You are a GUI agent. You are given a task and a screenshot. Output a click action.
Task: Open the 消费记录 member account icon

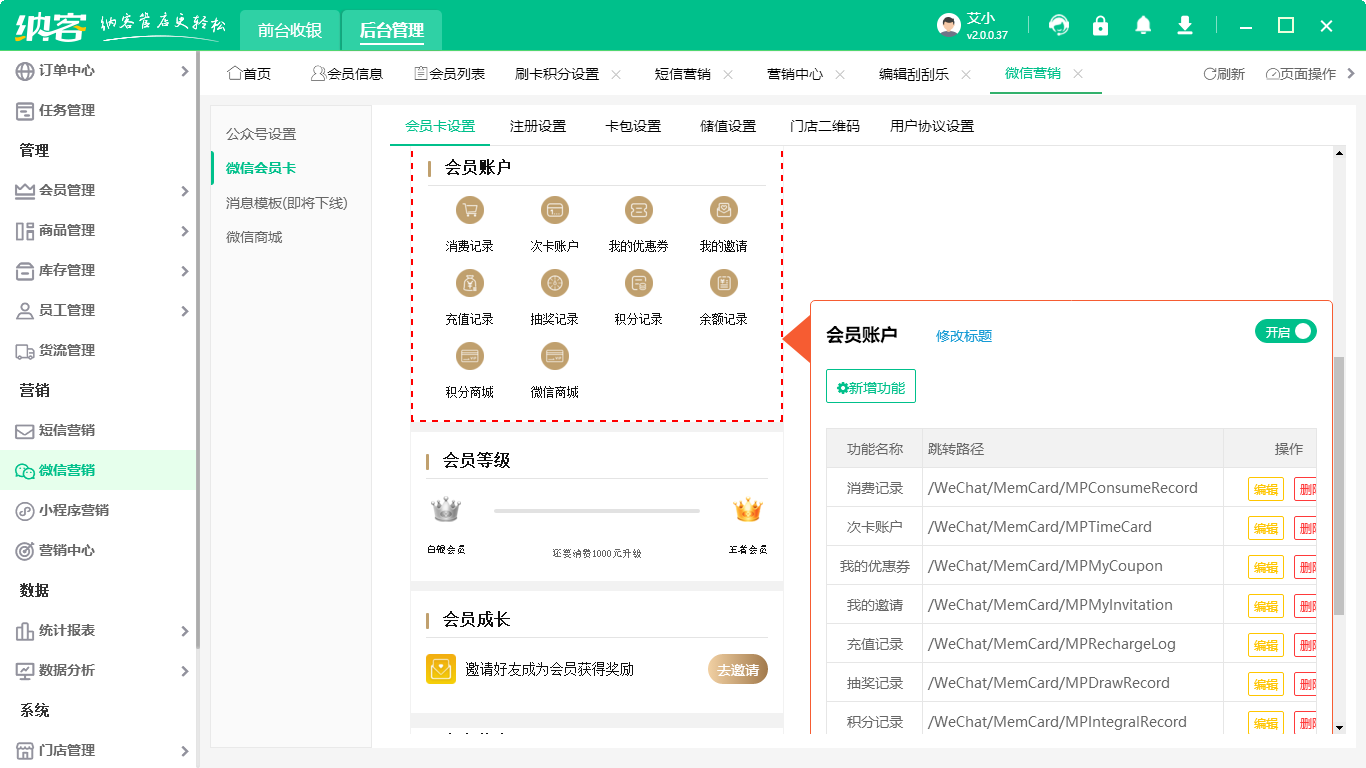point(470,210)
